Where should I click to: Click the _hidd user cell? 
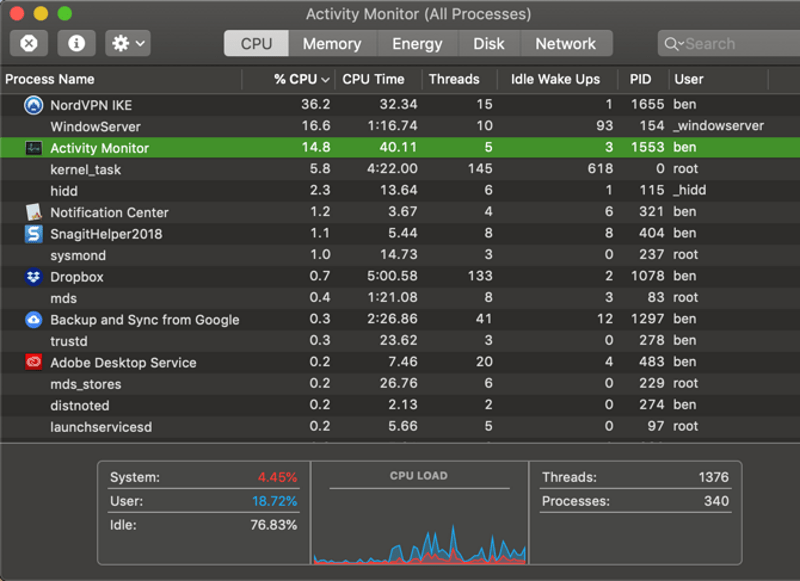click(x=689, y=190)
